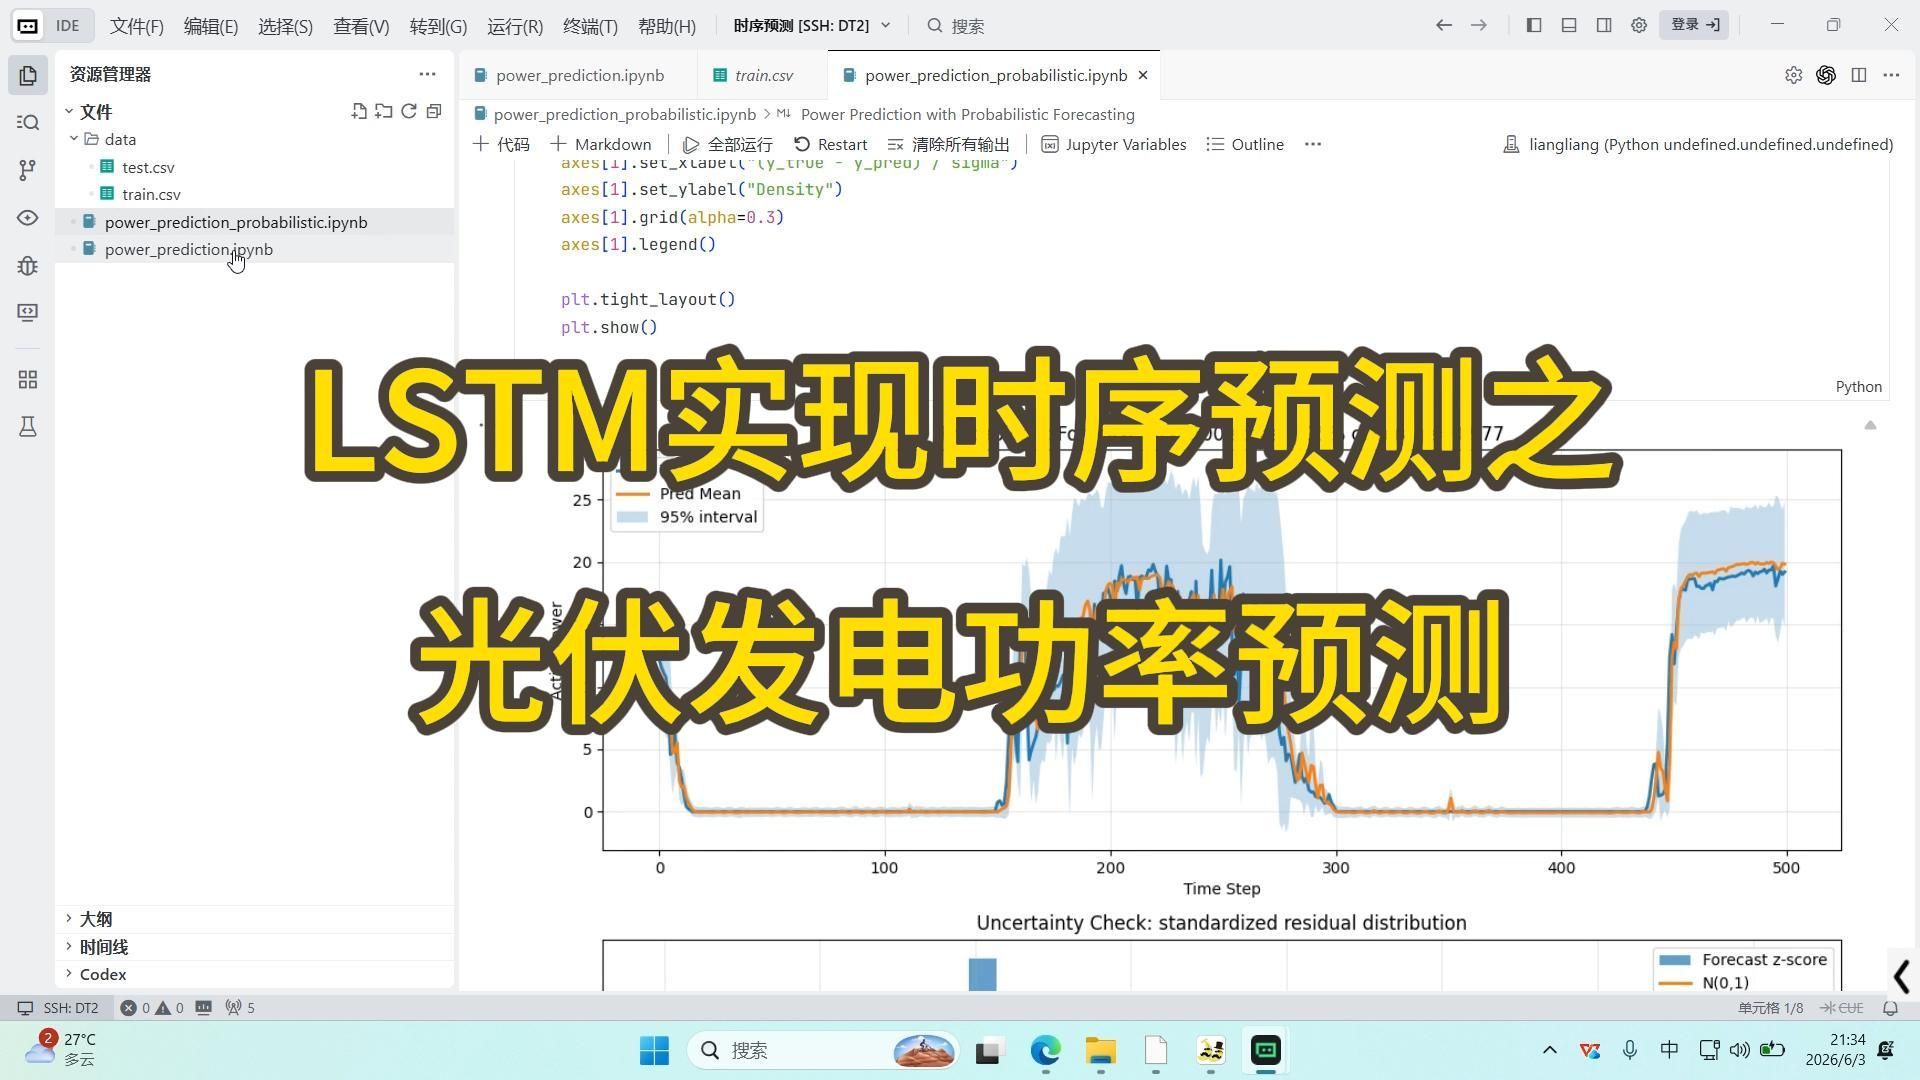The width and height of the screenshot is (1920, 1080).
Task: Open the 运行(R) menu
Action: [515, 26]
